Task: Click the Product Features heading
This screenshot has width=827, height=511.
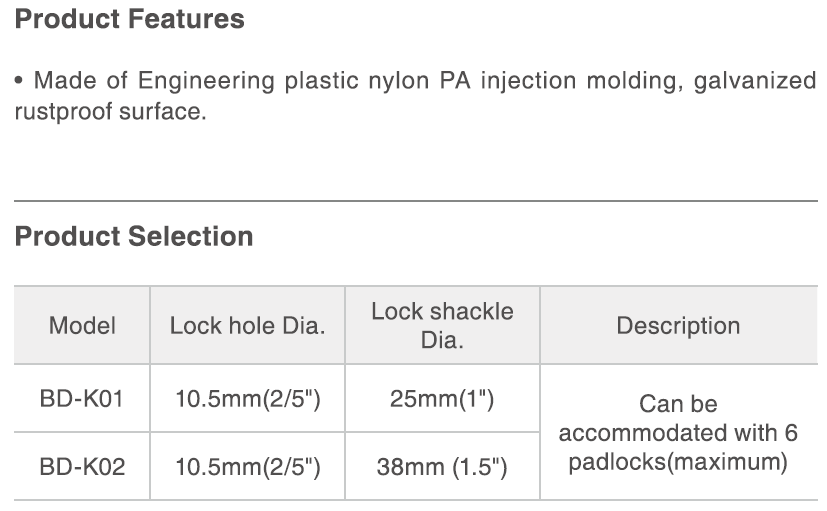Action: pyautogui.click(x=129, y=19)
